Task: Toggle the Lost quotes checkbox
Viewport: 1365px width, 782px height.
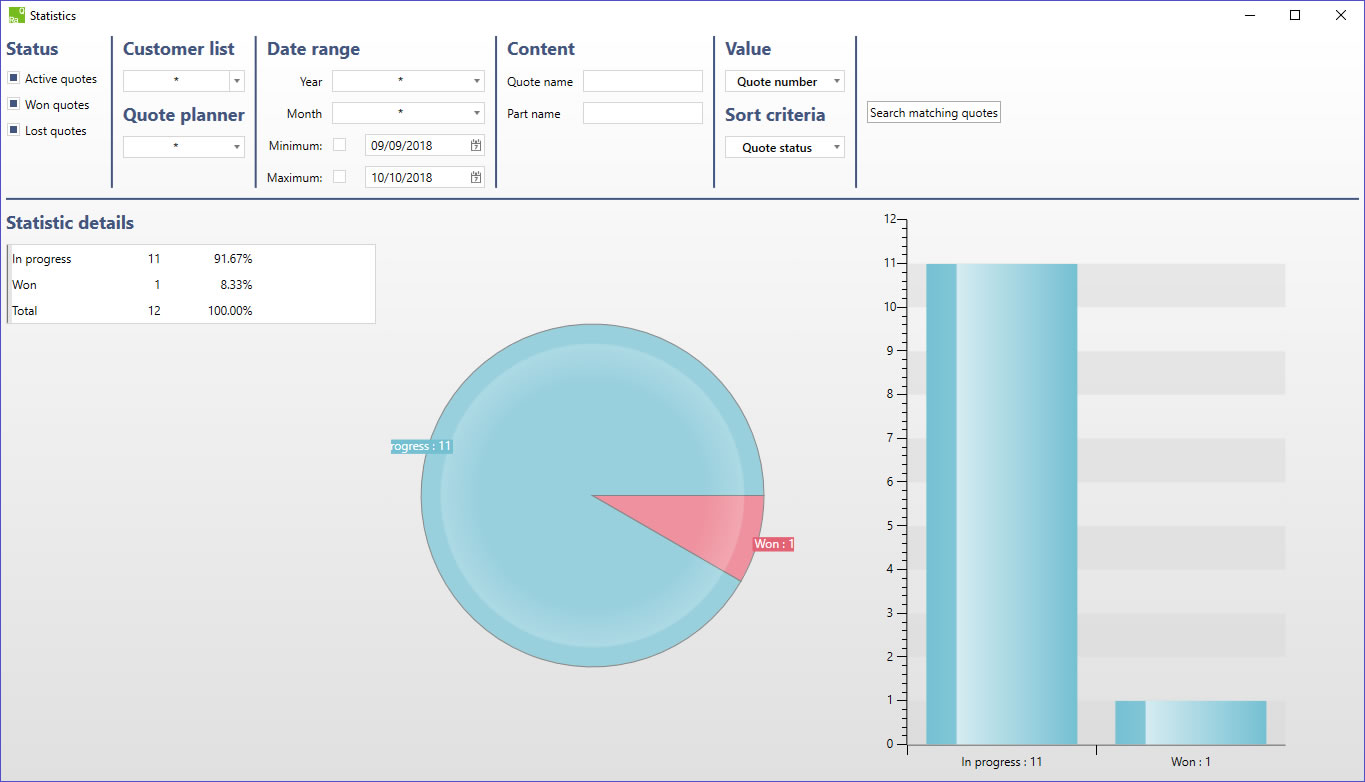Action: point(14,130)
